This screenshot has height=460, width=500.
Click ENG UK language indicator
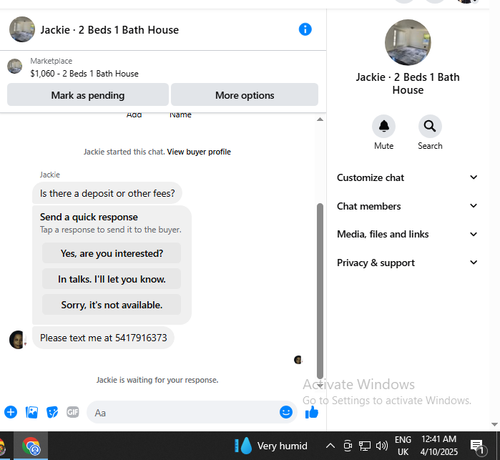403,446
